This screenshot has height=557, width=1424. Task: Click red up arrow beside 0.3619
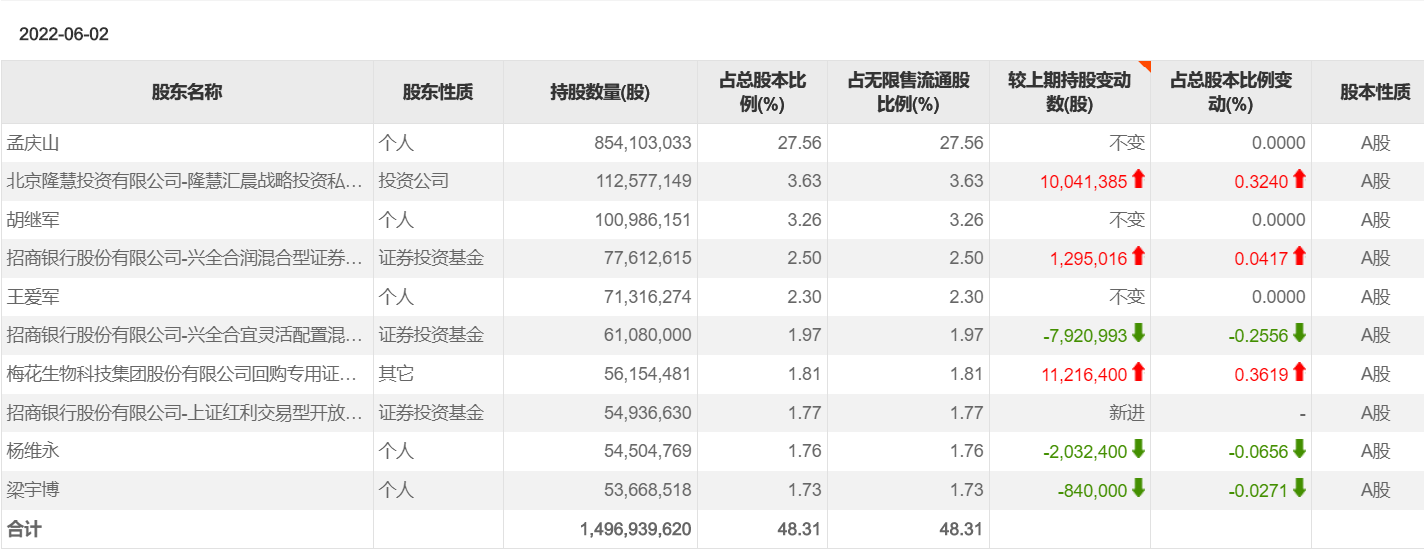point(1299,373)
